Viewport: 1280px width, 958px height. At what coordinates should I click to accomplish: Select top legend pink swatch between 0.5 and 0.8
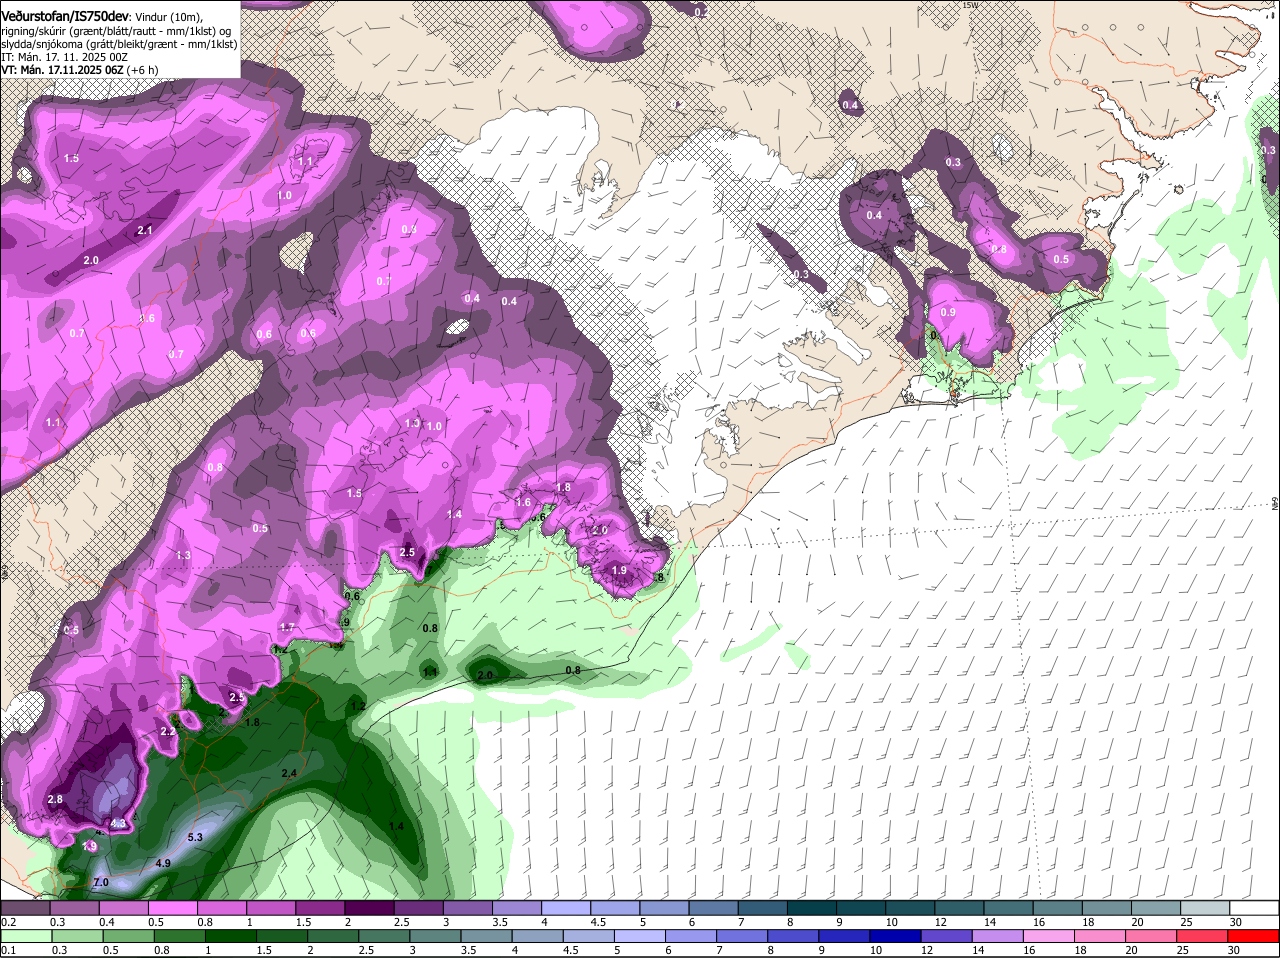[172, 908]
